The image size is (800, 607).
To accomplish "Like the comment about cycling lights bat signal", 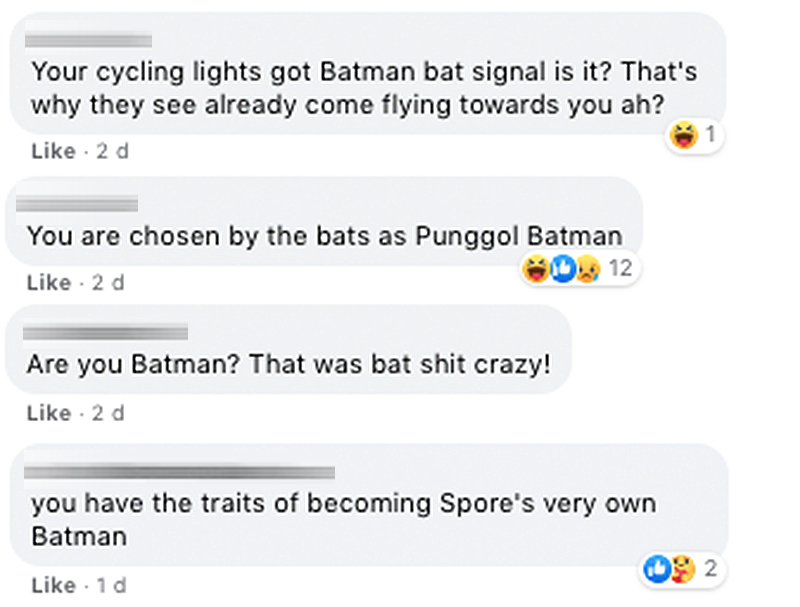I will coord(53,151).
